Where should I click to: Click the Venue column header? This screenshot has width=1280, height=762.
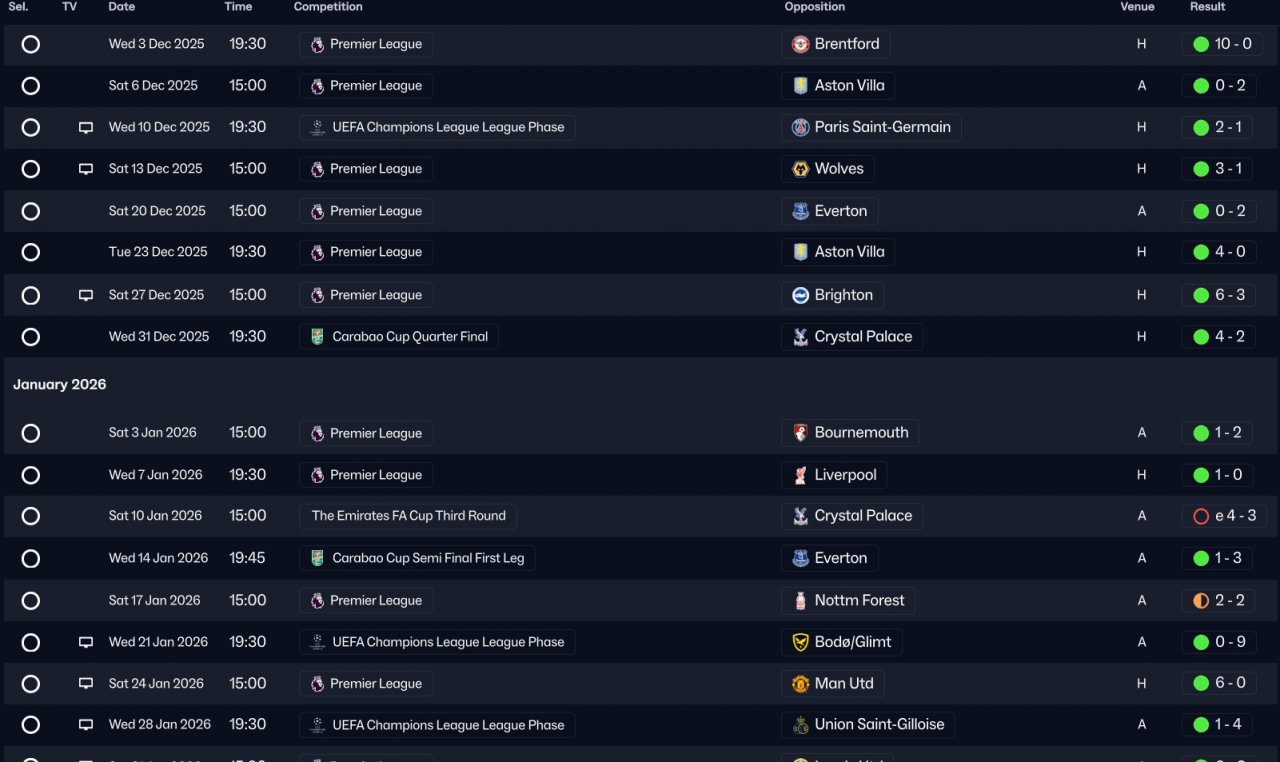(x=1137, y=7)
